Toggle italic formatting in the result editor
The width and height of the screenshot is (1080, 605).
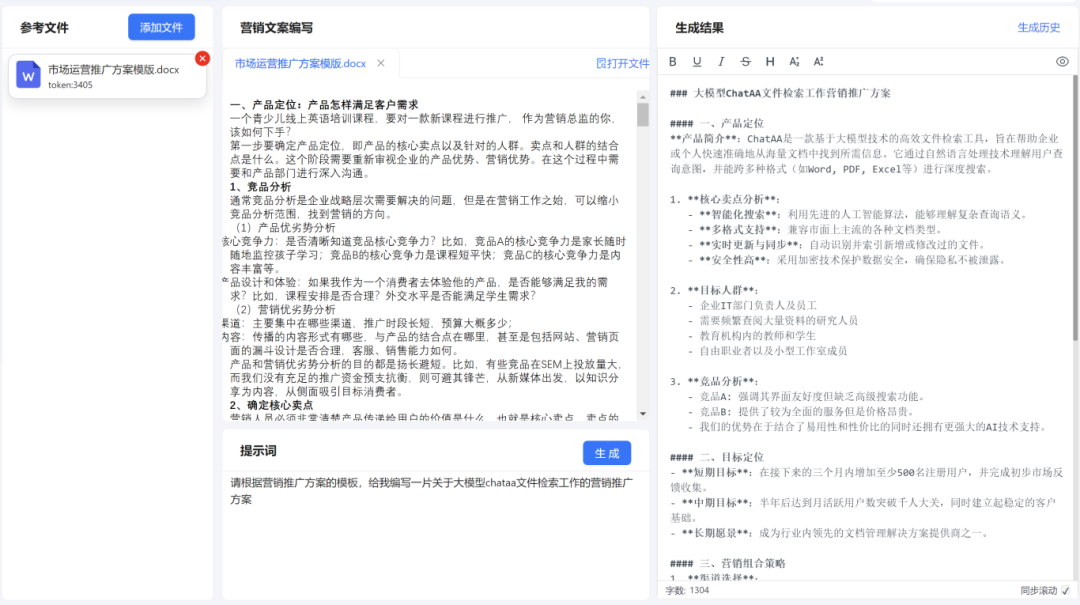click(x=721, y=61)
